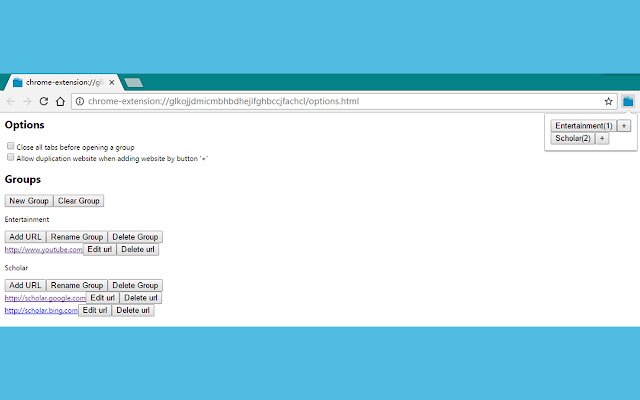The image size is (640, 400).
Task: Open a new tab
Action: (x=133, y=83)
